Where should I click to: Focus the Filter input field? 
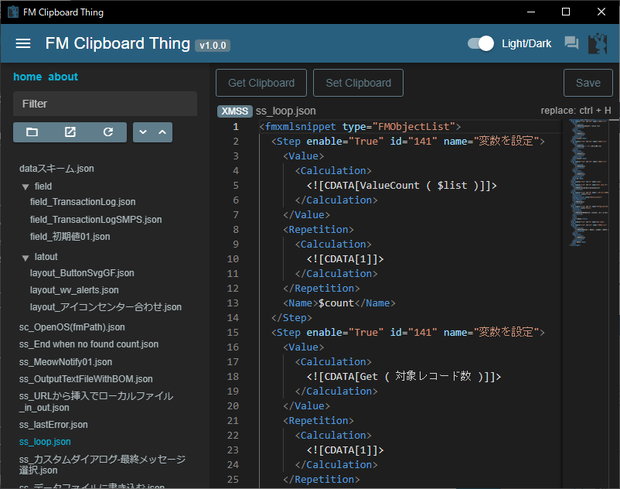coord(105,104)
